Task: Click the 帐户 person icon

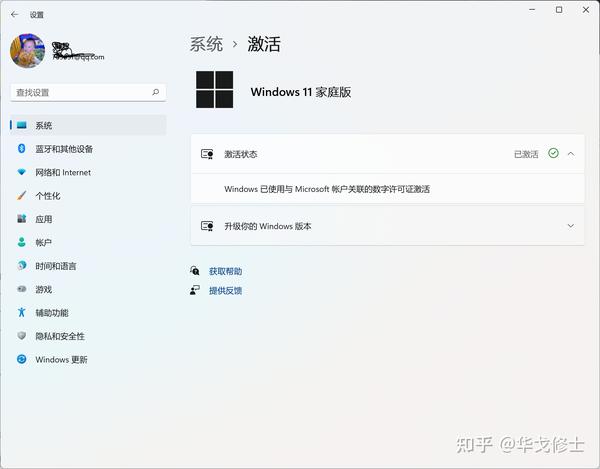Action: (x=22, y=242)
